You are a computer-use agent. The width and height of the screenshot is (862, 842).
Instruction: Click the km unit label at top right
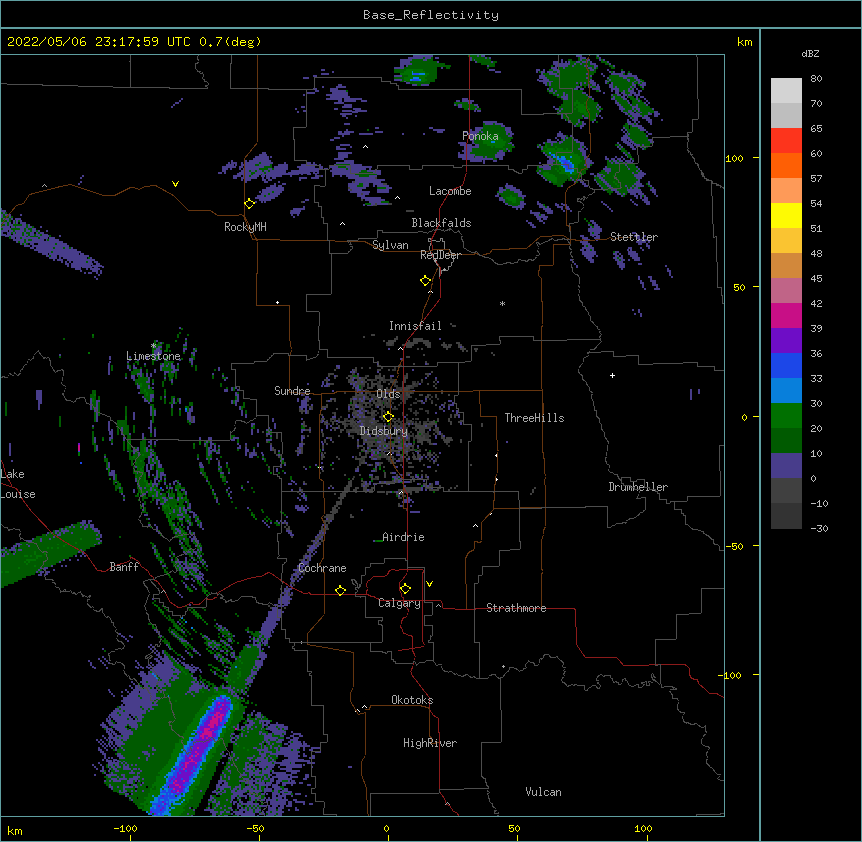(x=745, y=42)
